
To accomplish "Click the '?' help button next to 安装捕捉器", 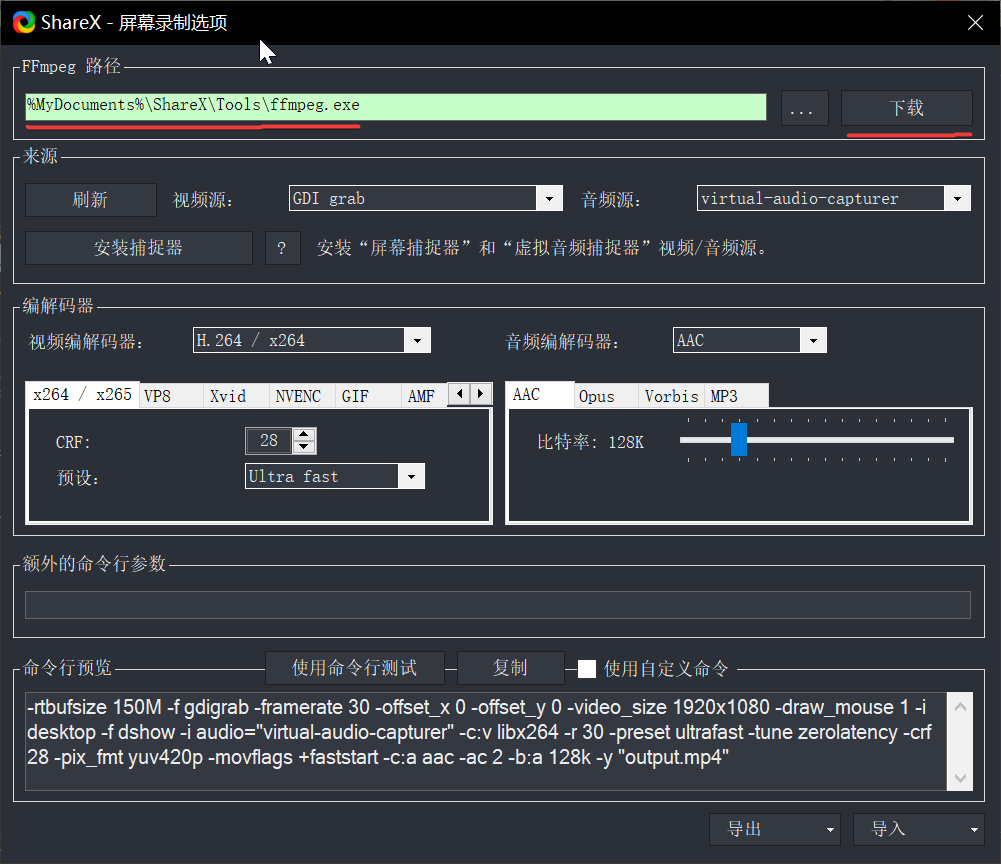I will pos(282,248).
